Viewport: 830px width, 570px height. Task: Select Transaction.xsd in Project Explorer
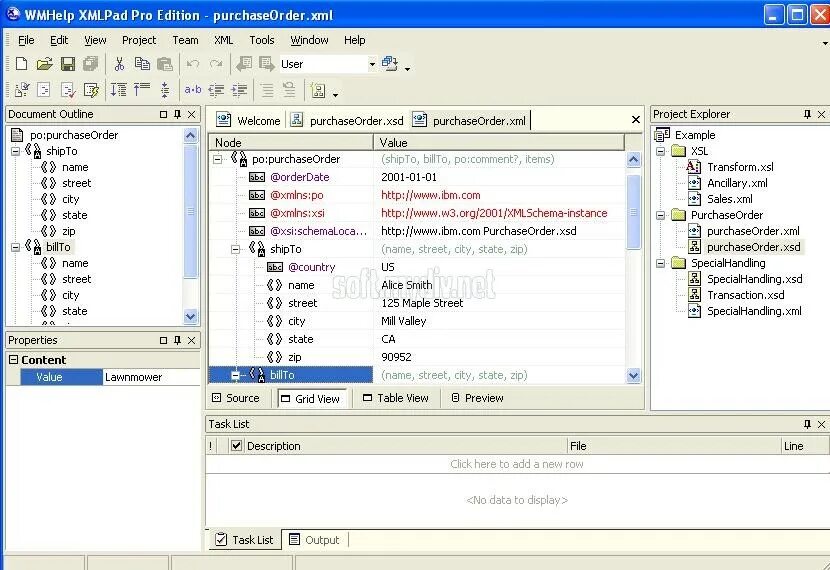[x=745, y=295]
